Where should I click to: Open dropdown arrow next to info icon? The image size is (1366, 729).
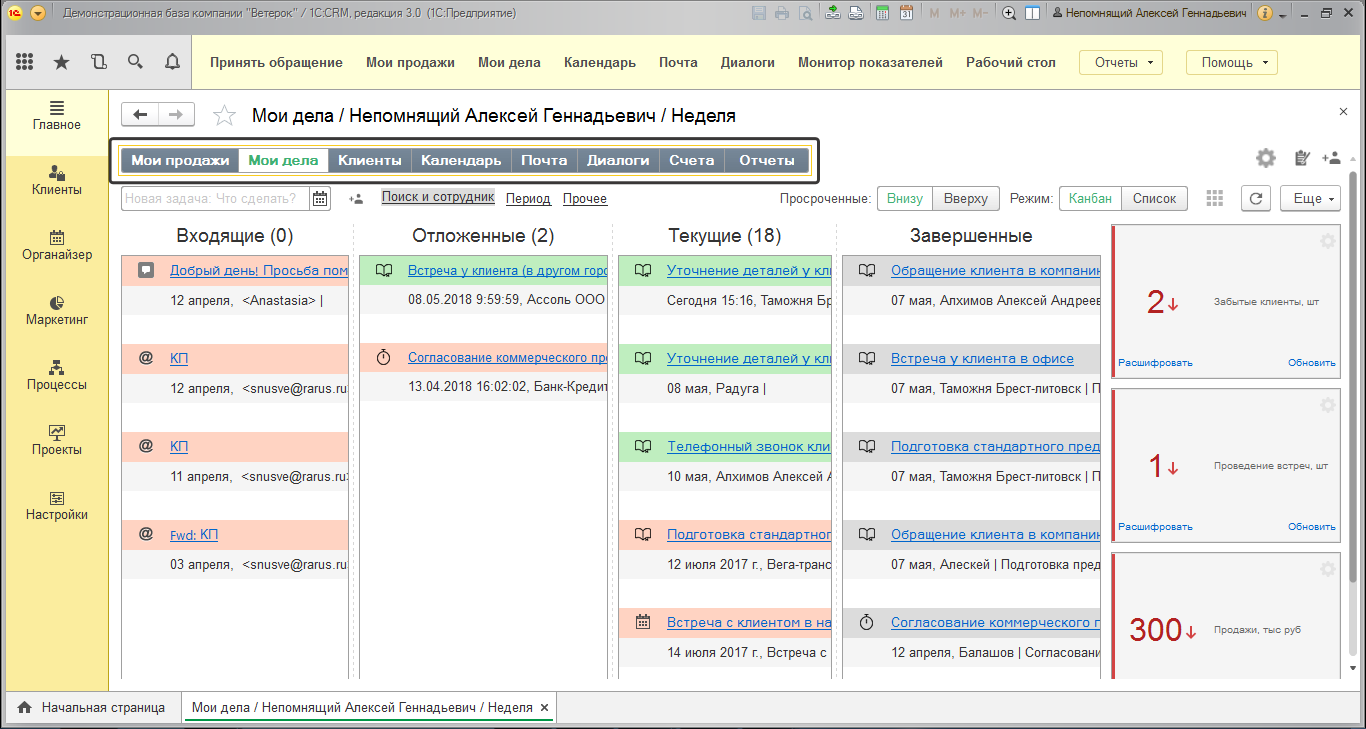point(1284,14)
